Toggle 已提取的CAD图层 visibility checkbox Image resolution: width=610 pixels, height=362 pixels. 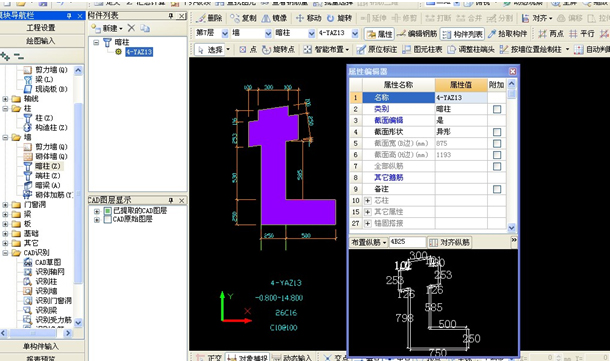pyautogui.click(x=108, y=211)
